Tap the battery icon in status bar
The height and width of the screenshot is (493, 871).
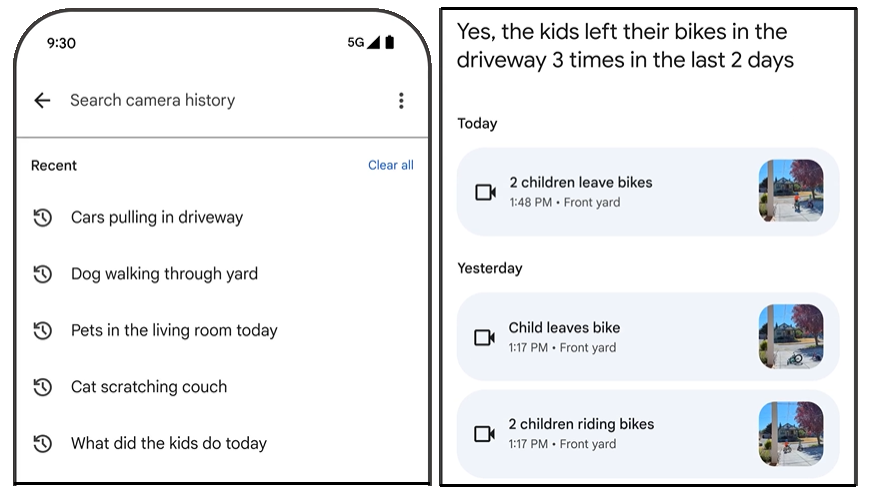coord(389,43)
